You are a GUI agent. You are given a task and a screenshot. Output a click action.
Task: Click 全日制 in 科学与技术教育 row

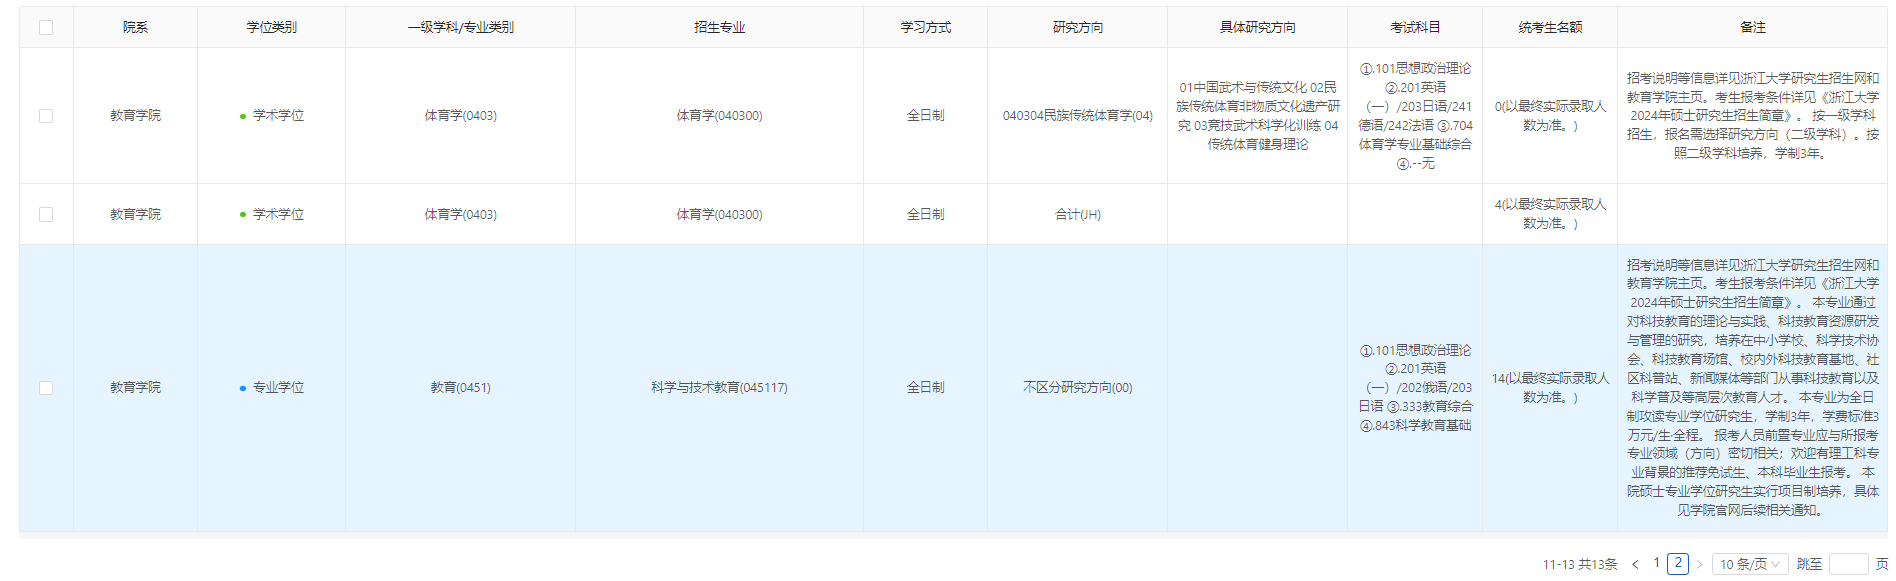pos(926,388)
